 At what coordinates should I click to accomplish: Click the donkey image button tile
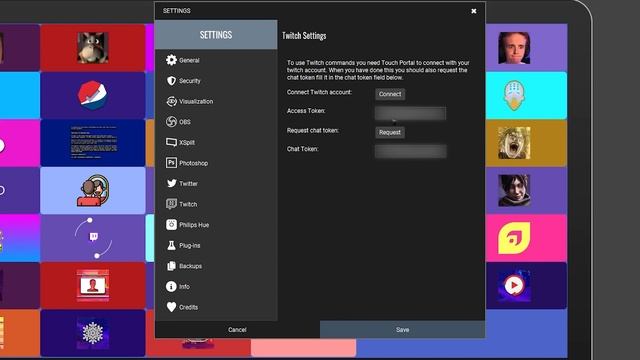pos(93,48)
